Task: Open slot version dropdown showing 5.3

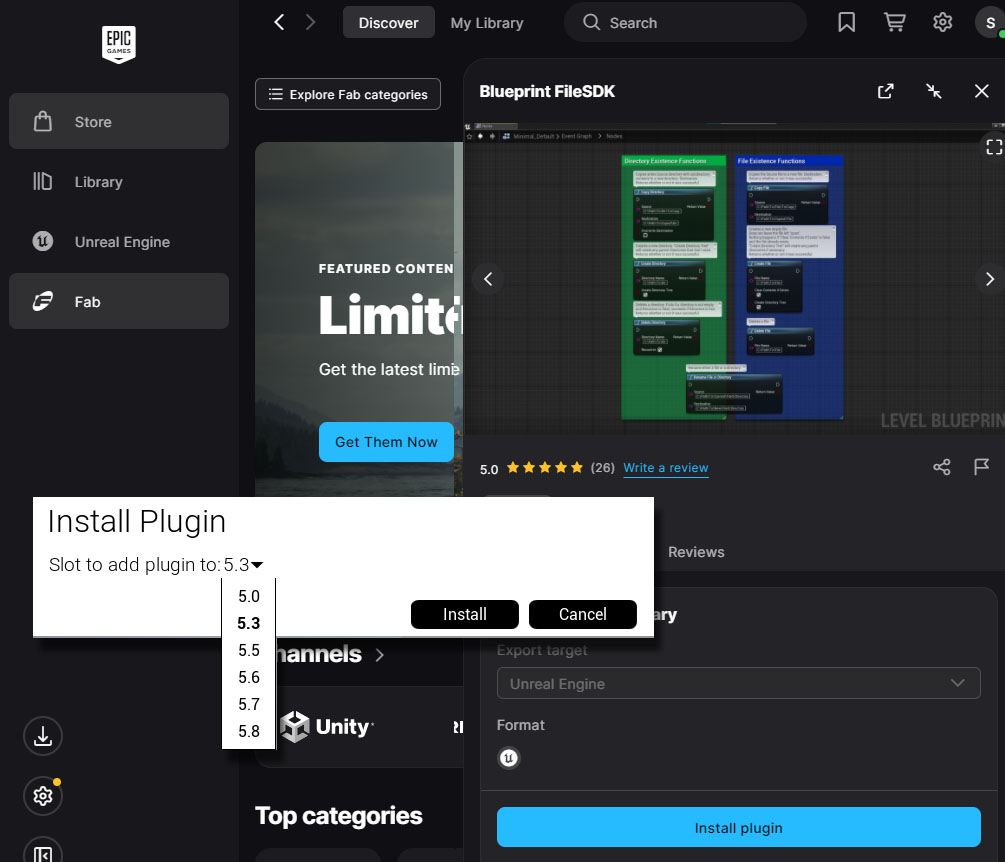Action: [243, 565]
